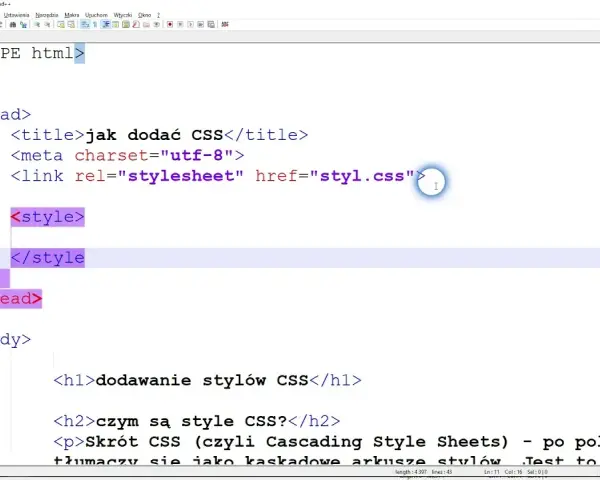Open the Makra menu
The height and width of the screenshot is (480, 600).
tap(72, 15)
